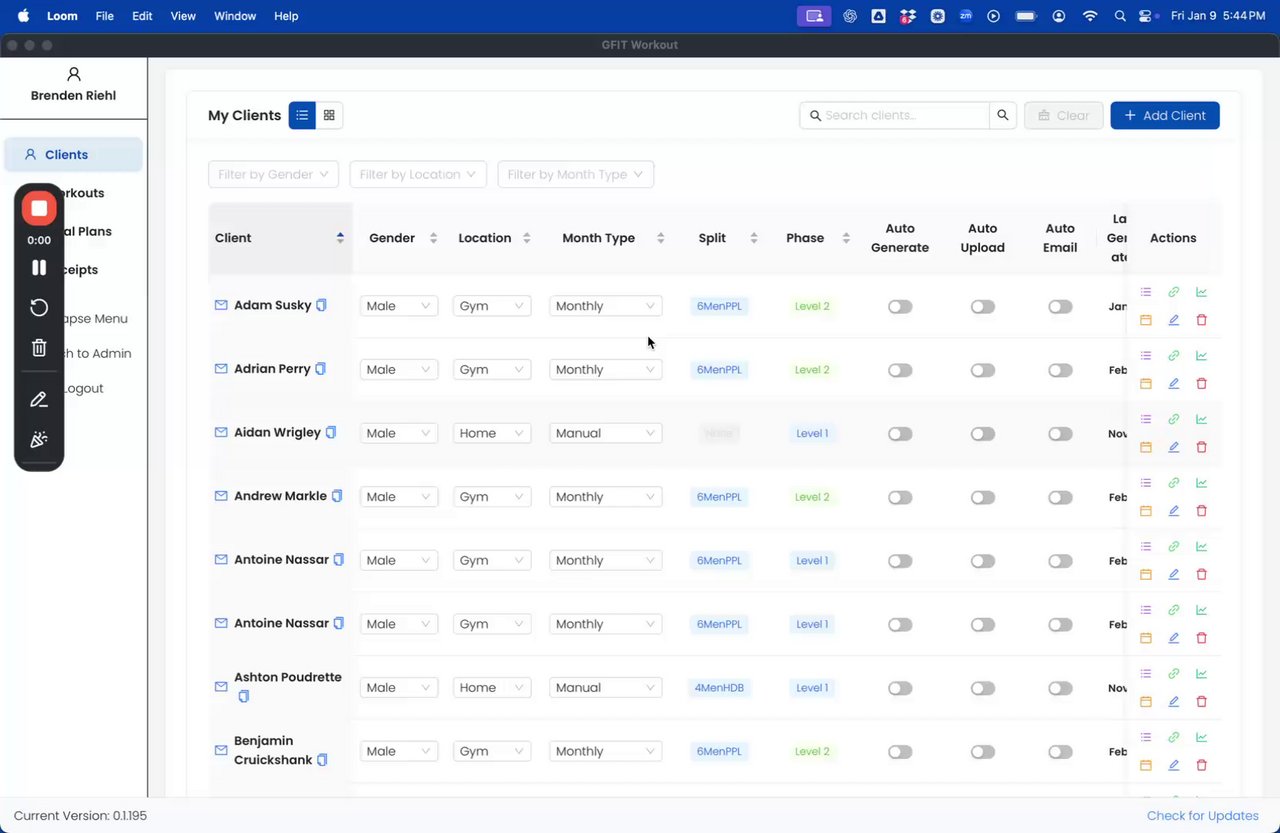This screenshot has width=1280, height=833.
Task: Open Ashton Poudrette's Manual month type dropdown
Action: pos(605,688)
